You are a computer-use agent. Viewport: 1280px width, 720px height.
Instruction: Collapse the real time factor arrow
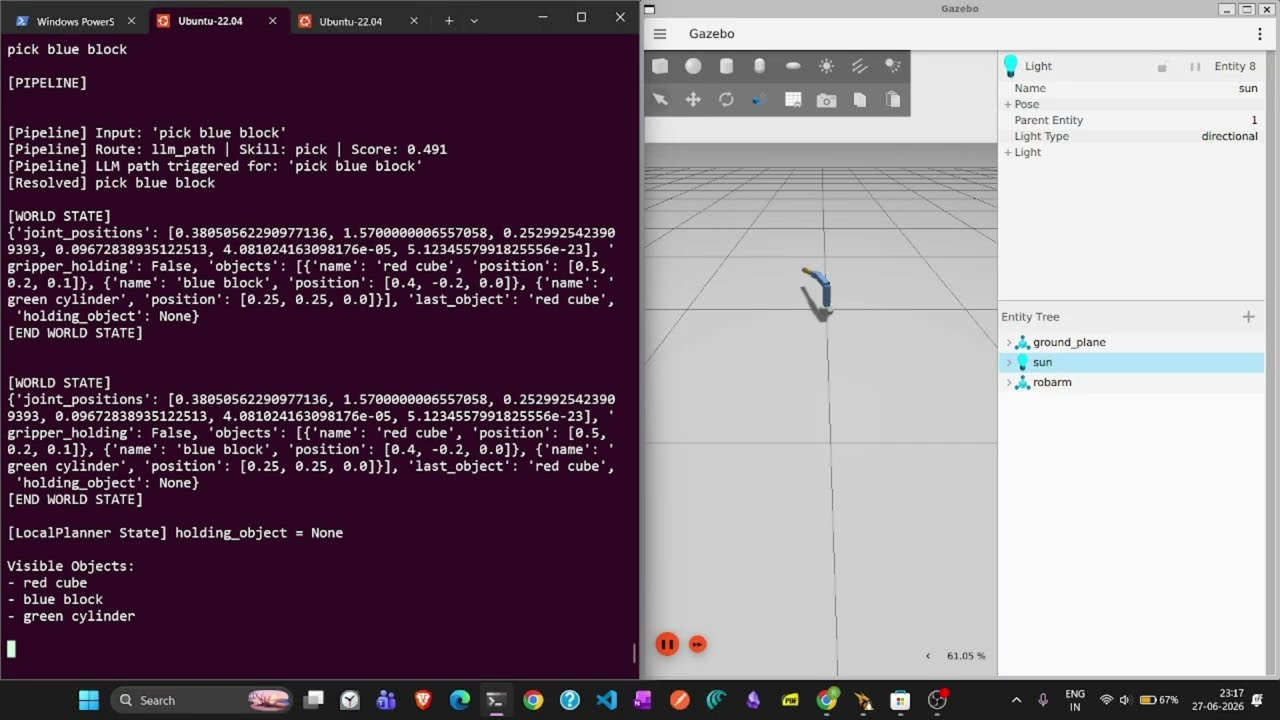tap(928, 656)
